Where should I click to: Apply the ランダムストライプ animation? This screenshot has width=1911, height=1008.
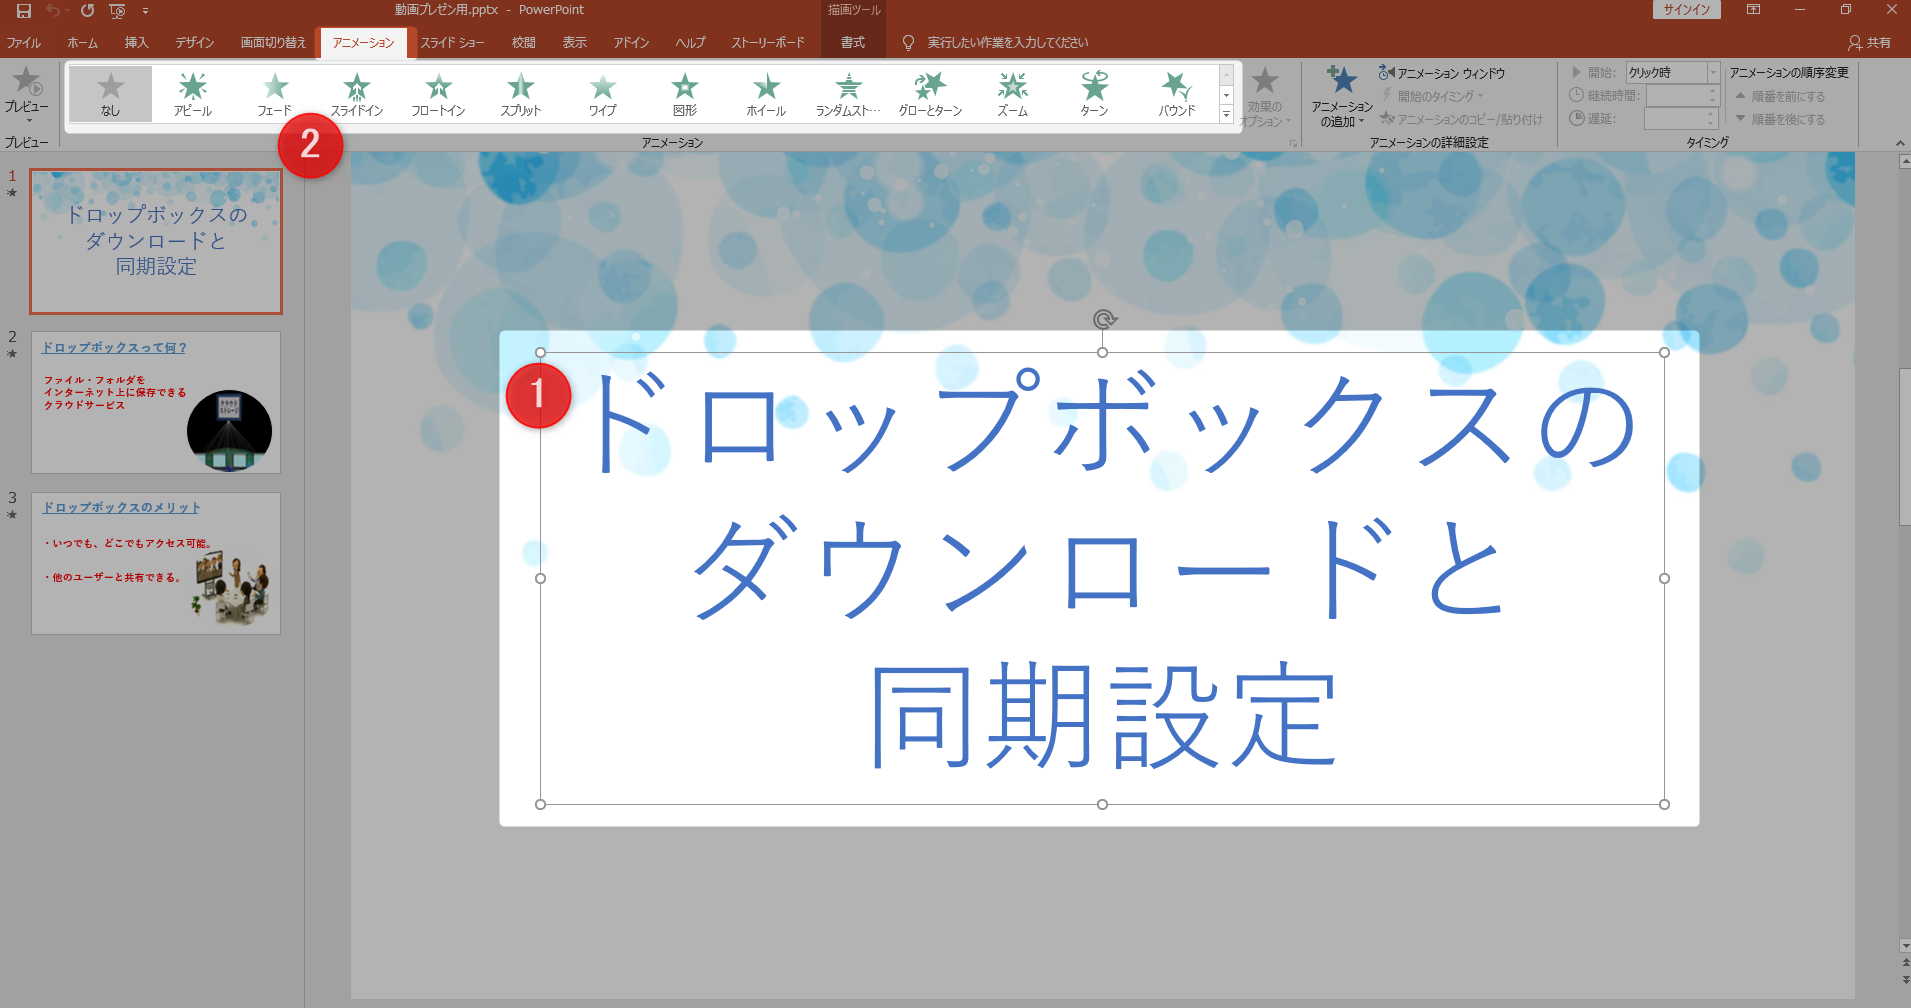[849, 94]
